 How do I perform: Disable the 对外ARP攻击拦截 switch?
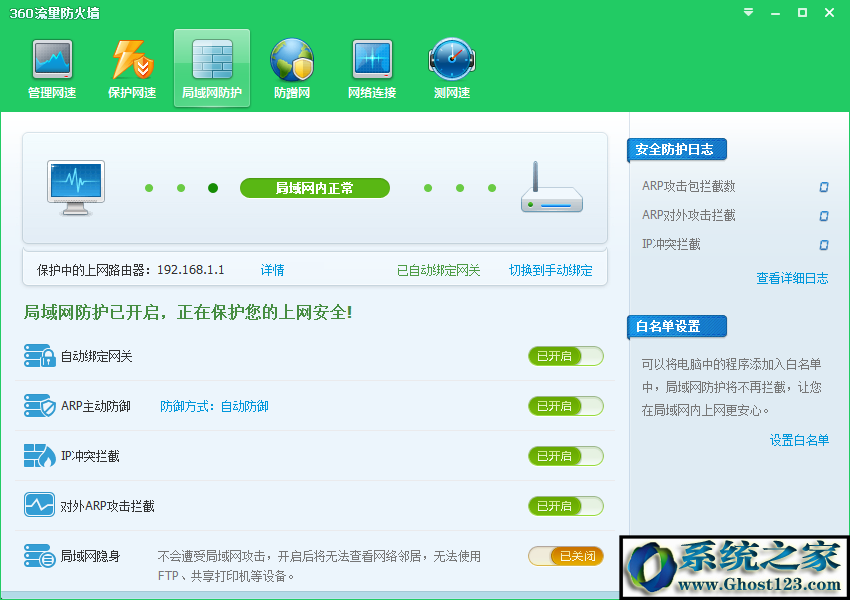(566, 506)
